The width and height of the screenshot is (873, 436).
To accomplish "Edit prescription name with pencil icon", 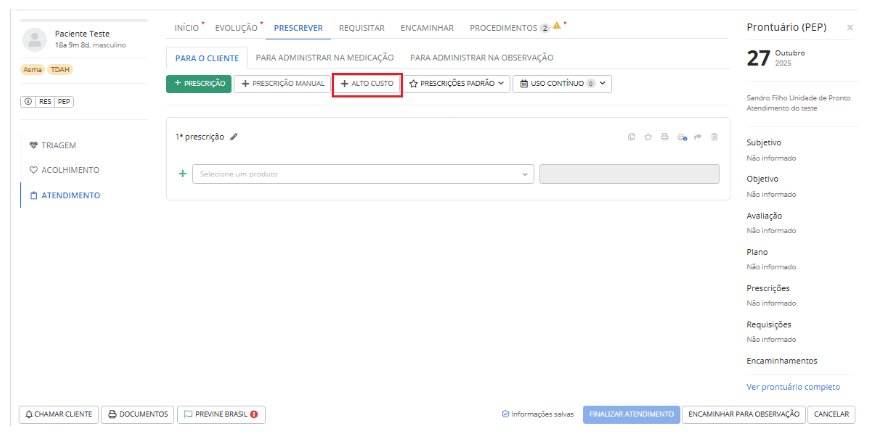I will [x=234, y=136].
